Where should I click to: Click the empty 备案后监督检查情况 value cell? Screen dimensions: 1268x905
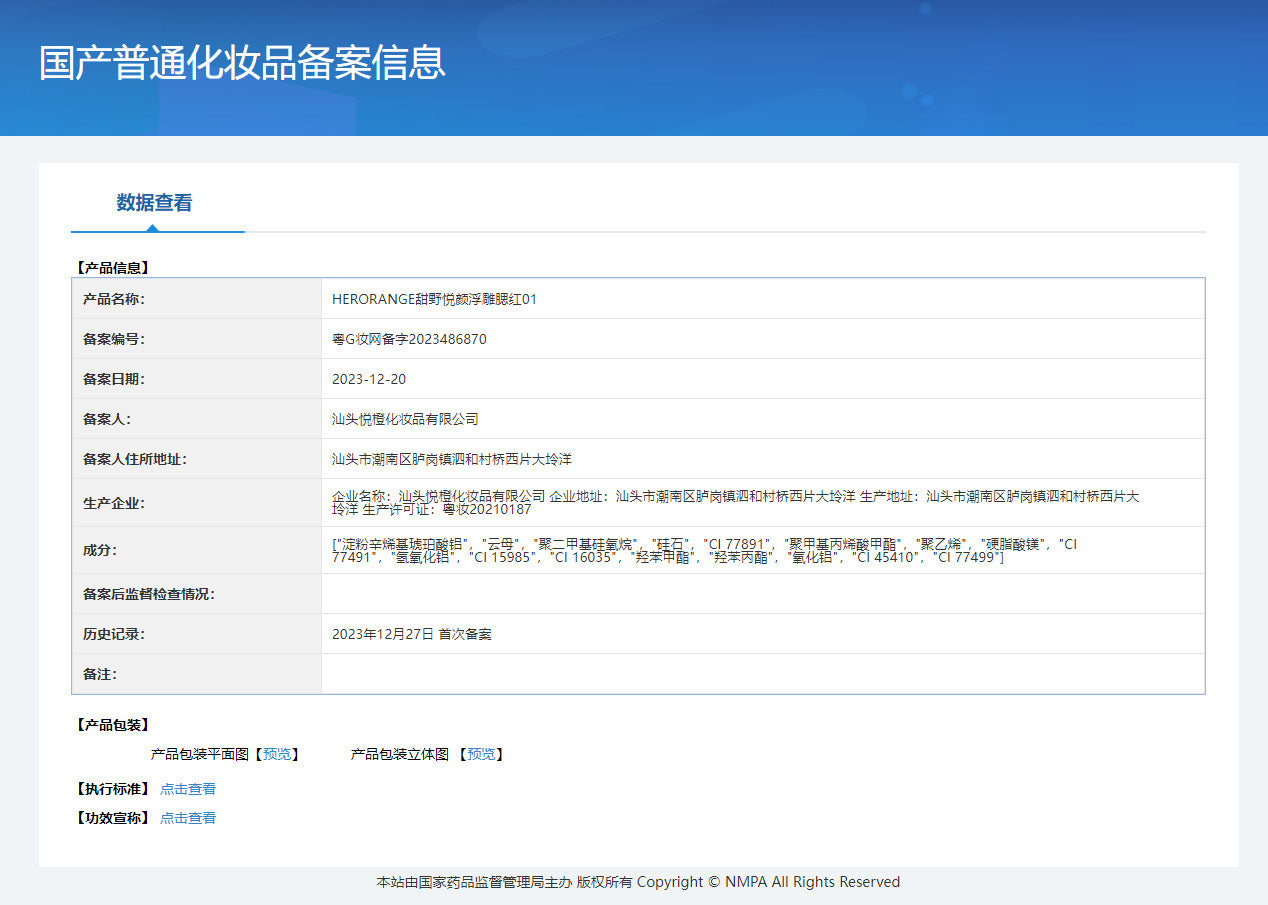click(x=762, y=594)
